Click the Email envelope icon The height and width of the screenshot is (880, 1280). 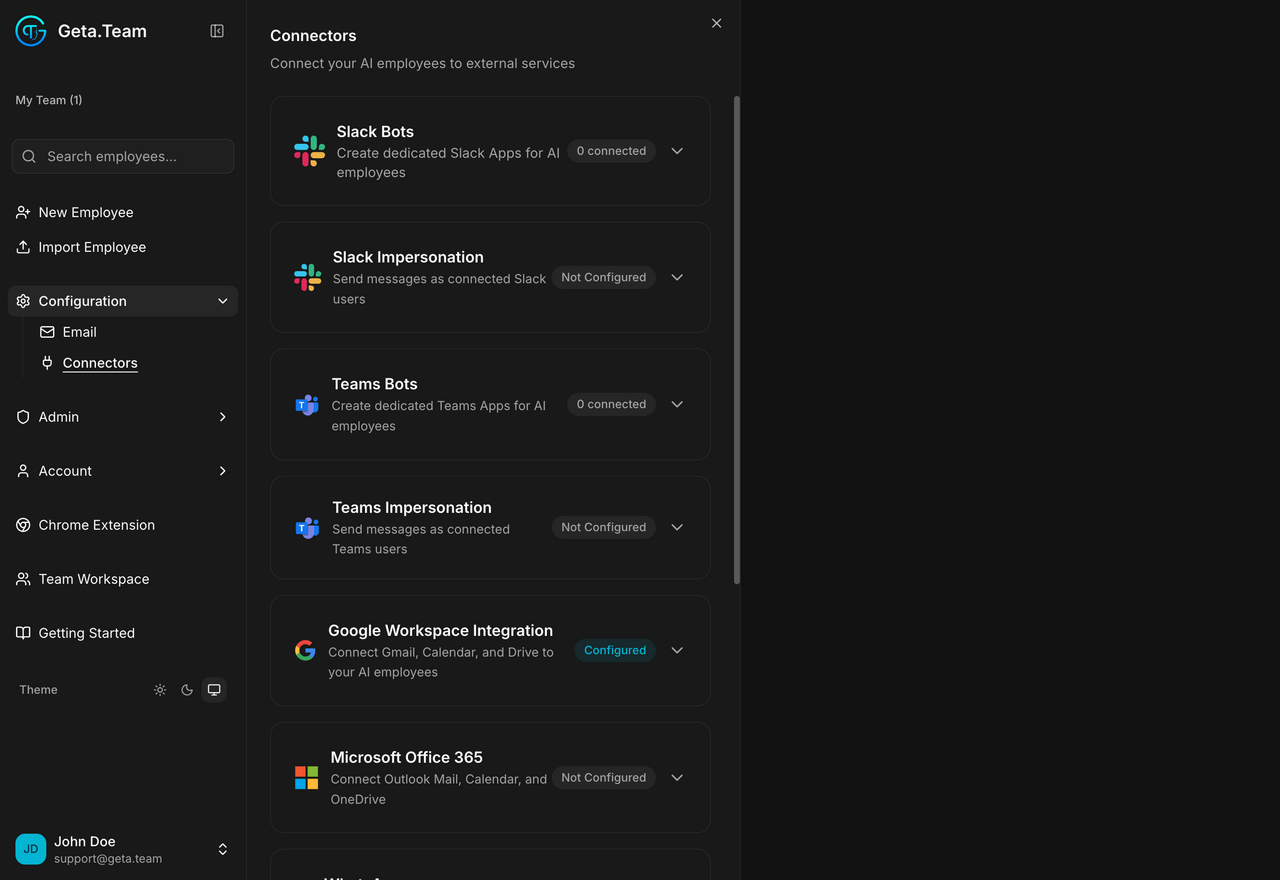(x=47, y=332)
